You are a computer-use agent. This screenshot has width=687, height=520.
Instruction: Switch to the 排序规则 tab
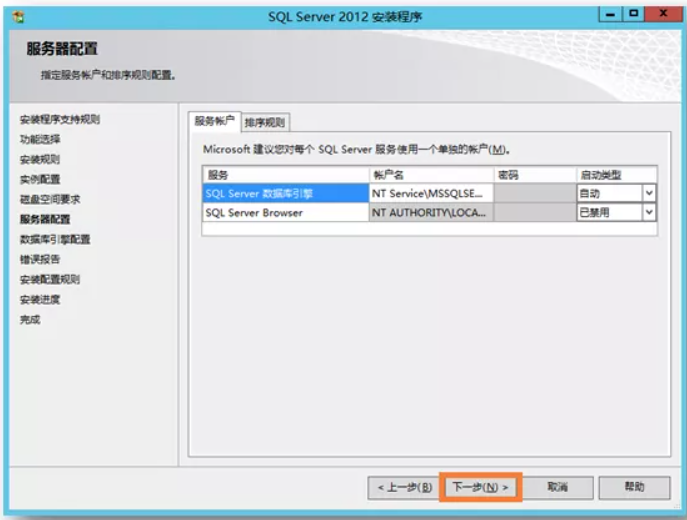tap(265, 122)
